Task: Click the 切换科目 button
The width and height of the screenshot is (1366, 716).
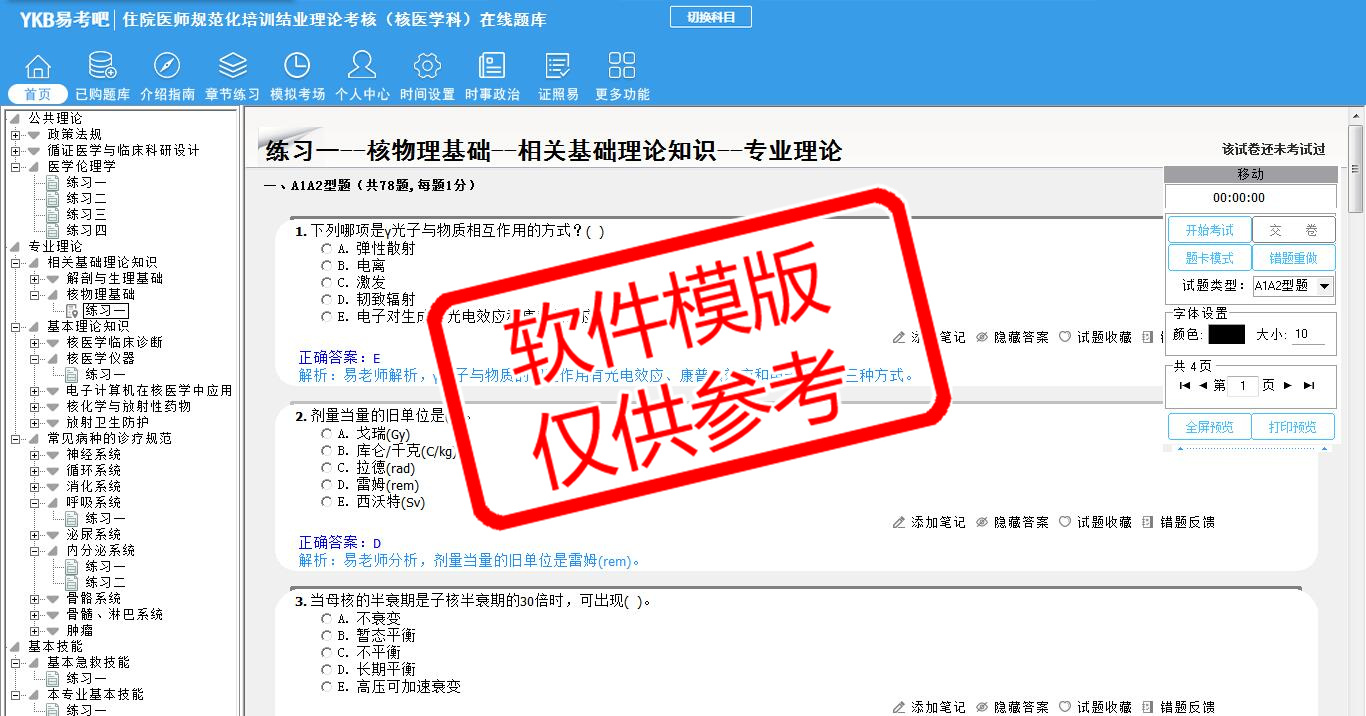Action: coord(710,17)
